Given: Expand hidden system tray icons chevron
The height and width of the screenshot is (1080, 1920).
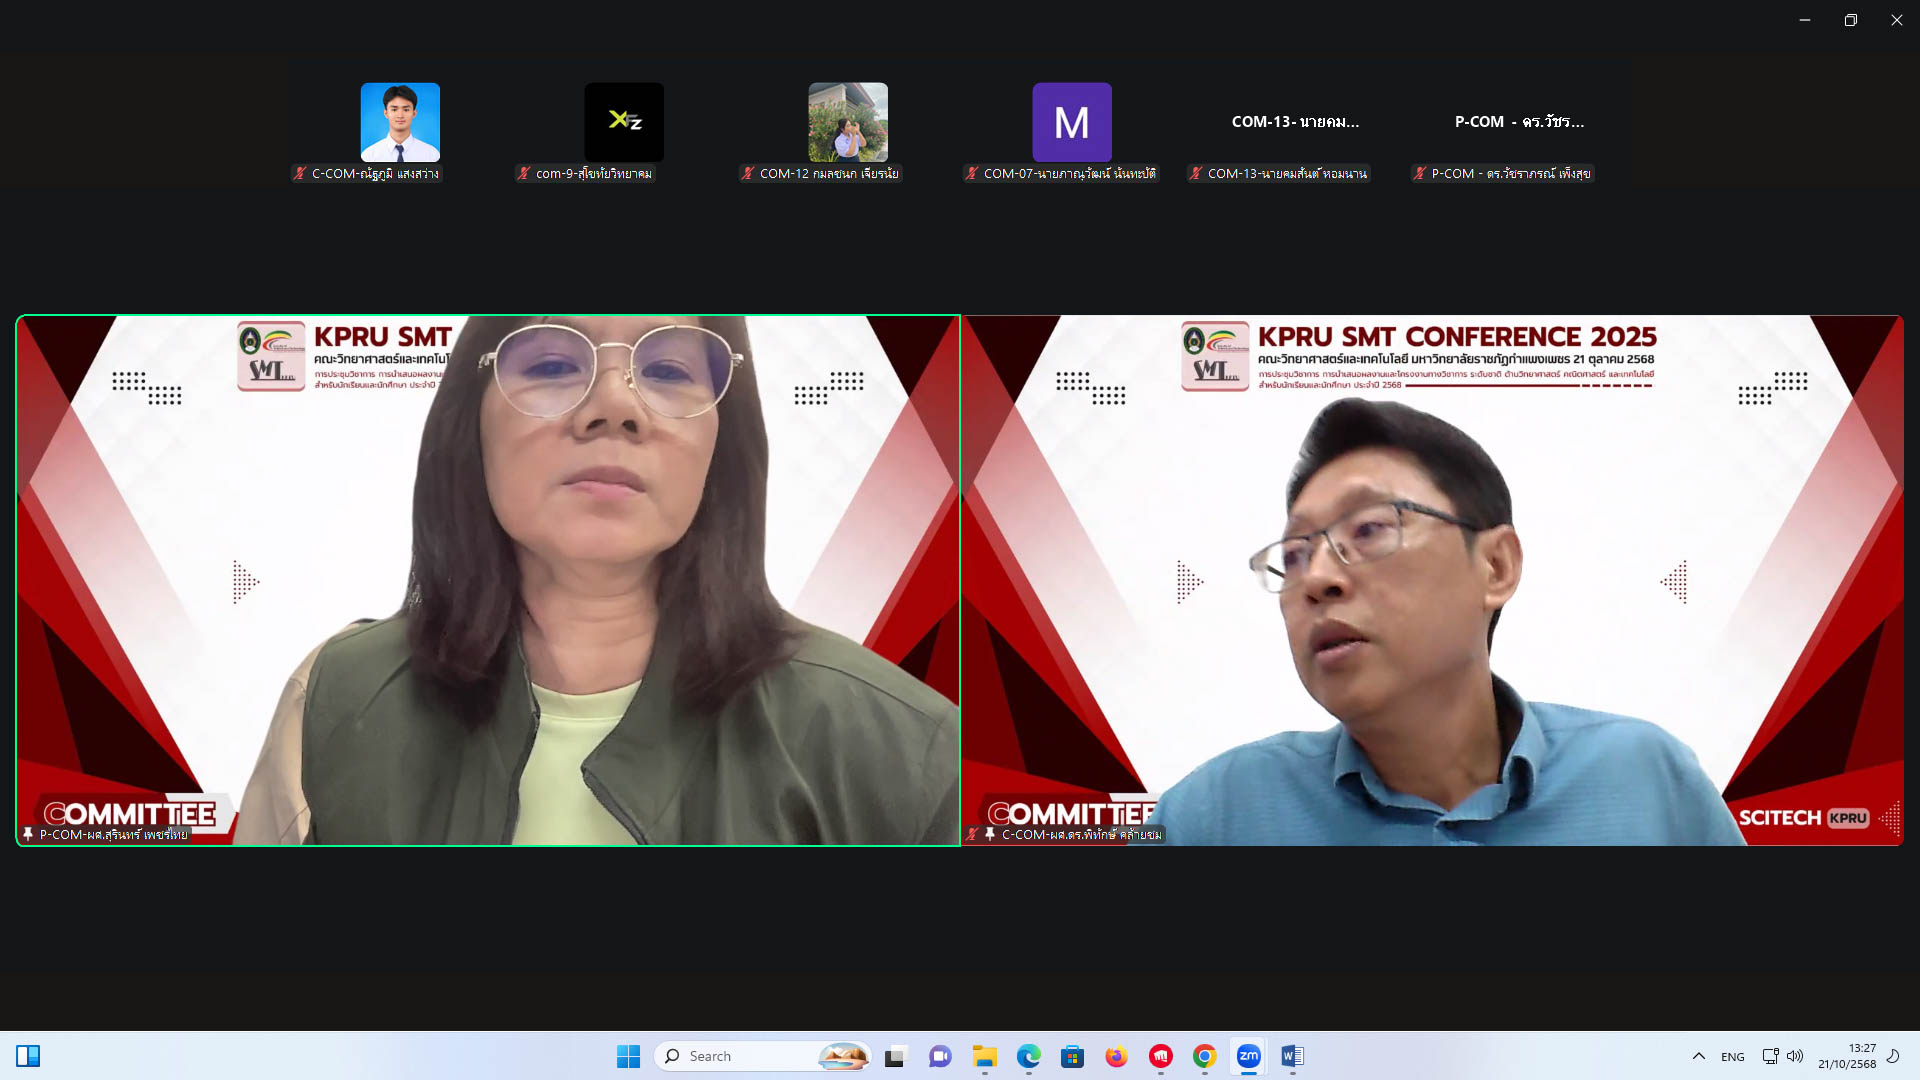Looking at the screenshot, I should (1698, 1056).
